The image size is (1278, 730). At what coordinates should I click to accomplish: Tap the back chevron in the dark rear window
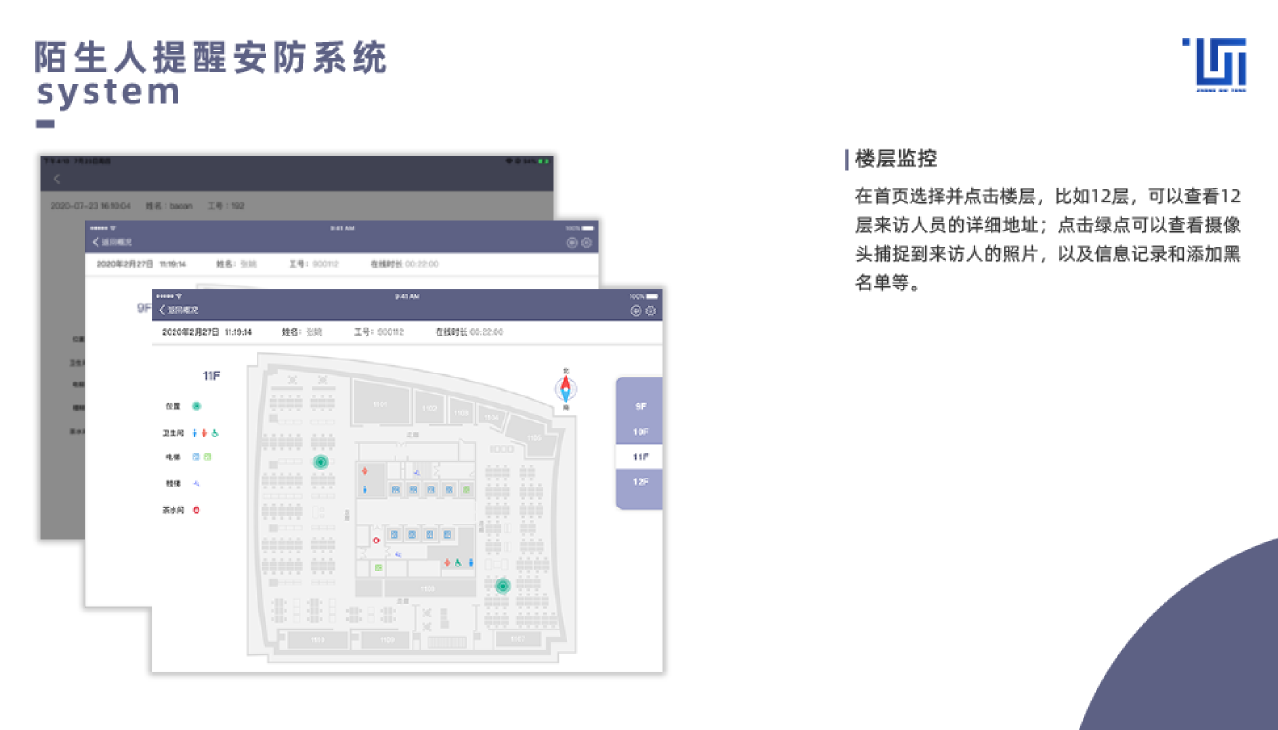coord(57,179)
